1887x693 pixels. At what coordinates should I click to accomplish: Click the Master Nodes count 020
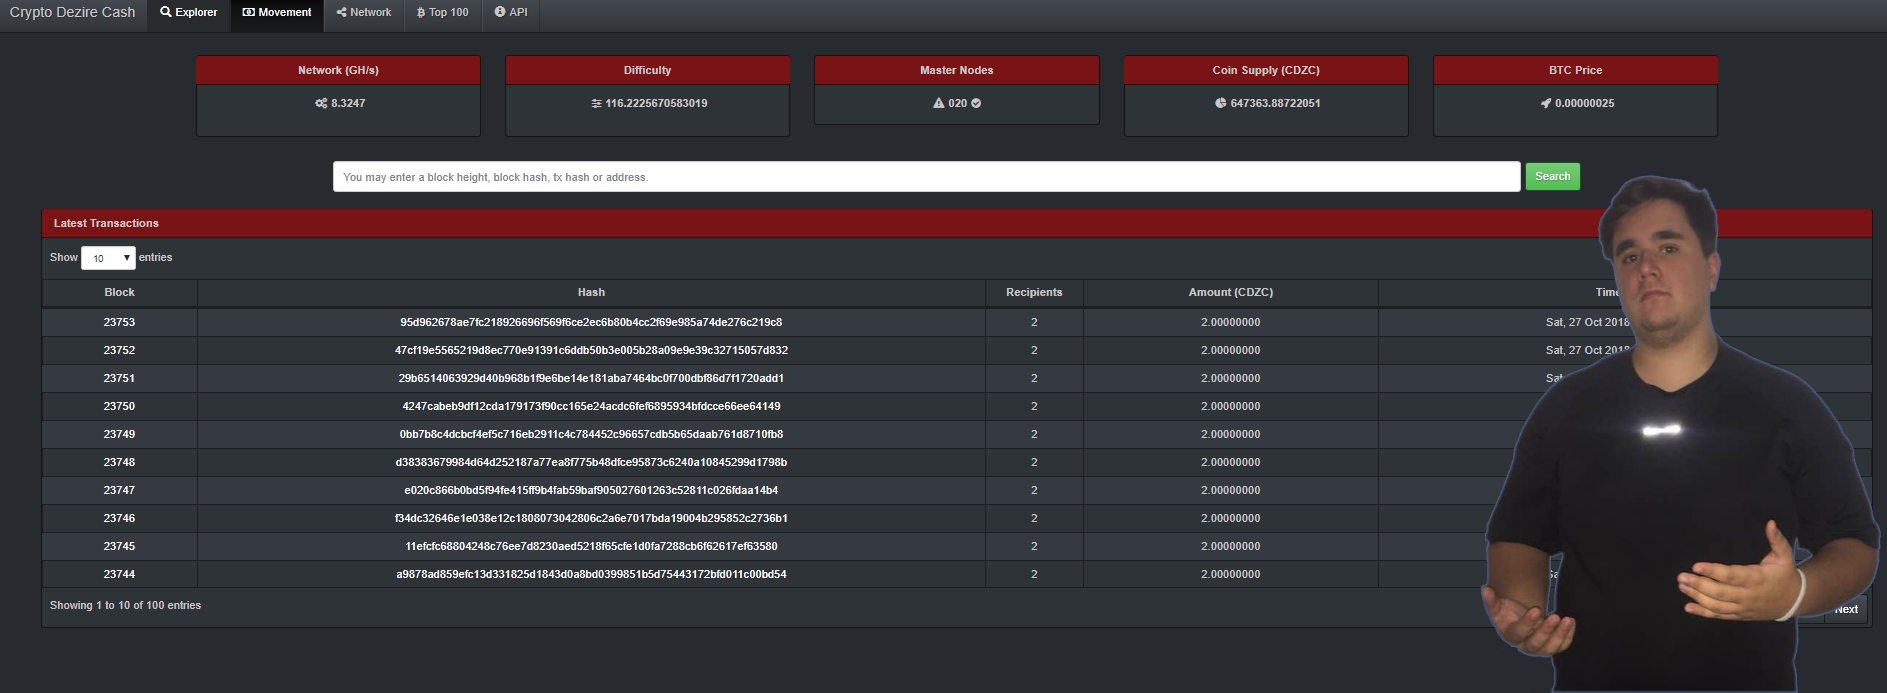957,103
